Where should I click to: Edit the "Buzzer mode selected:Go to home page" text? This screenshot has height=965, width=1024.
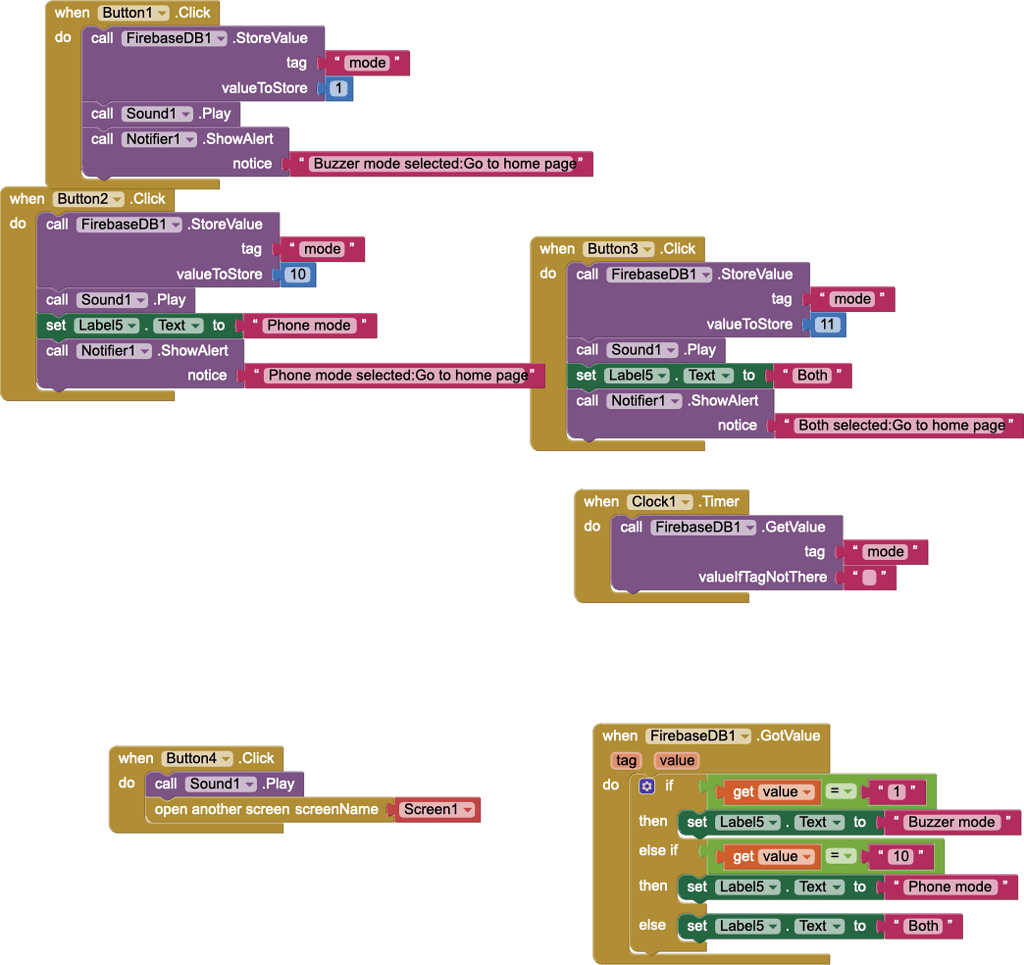pos(443,164)
